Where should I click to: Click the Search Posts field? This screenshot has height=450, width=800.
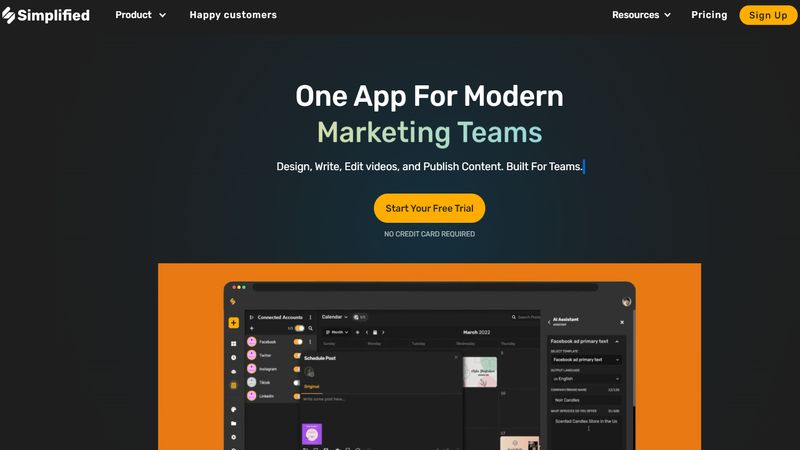[x=526, y=317]
